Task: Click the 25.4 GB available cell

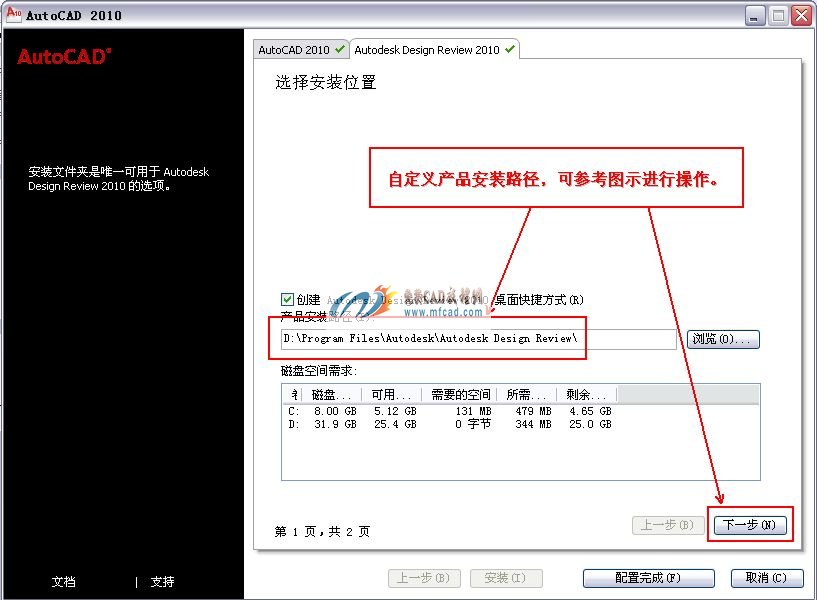Action: (395, 424)
